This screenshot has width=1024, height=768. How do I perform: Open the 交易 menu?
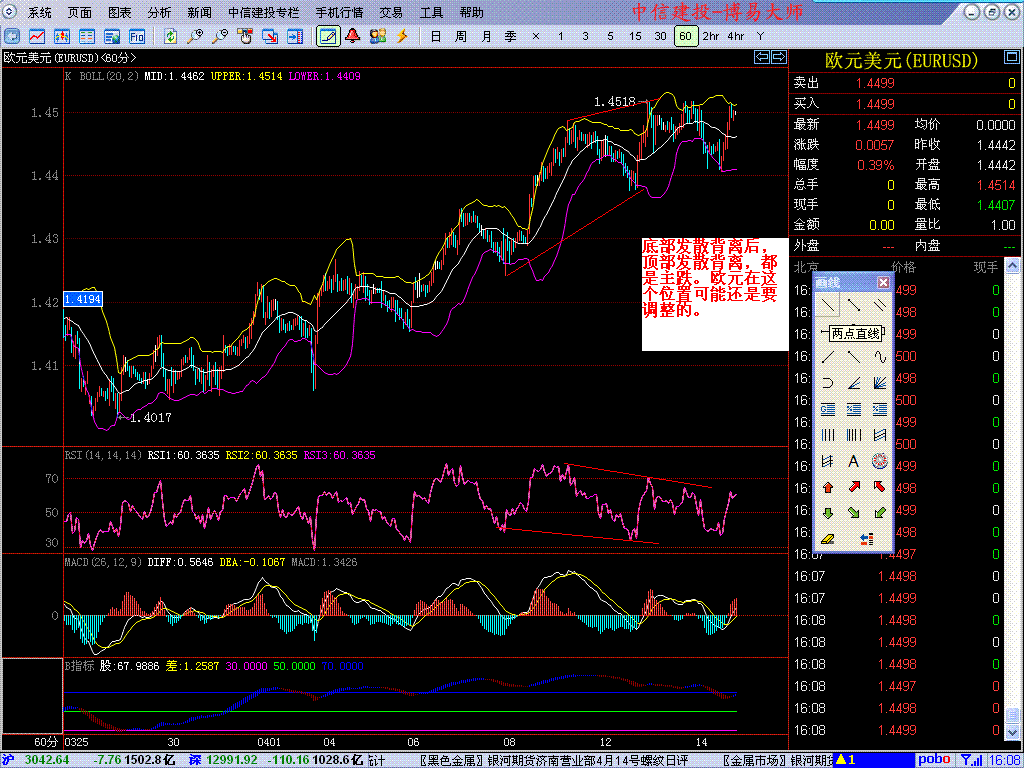point(391,12)
